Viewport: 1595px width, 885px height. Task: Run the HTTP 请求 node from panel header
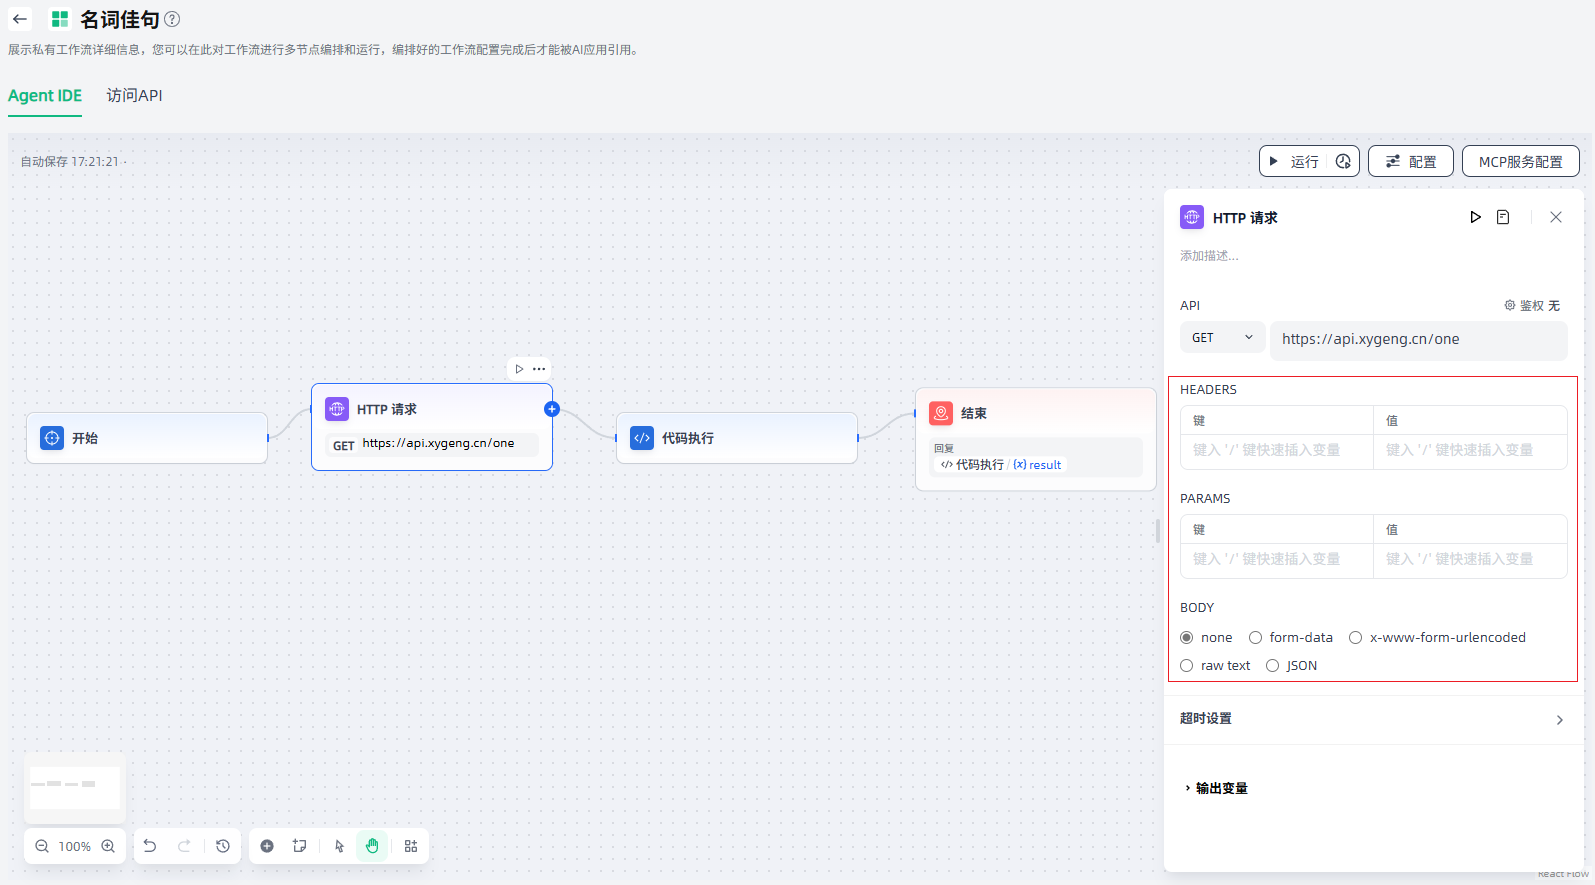pyautogui.click(x=1475, y=217)
